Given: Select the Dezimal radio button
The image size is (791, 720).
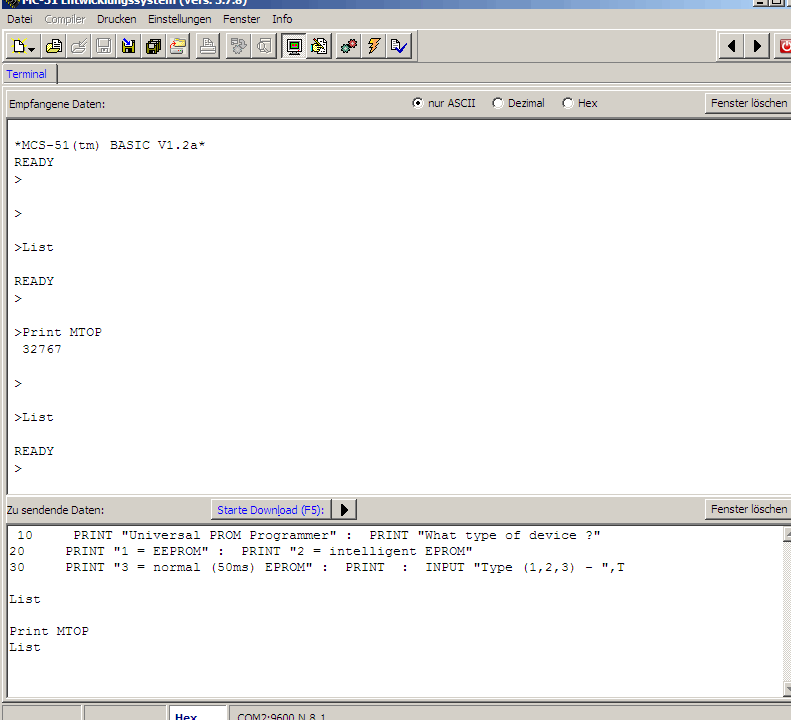Looking at the screenshot, I should point(497,103).
